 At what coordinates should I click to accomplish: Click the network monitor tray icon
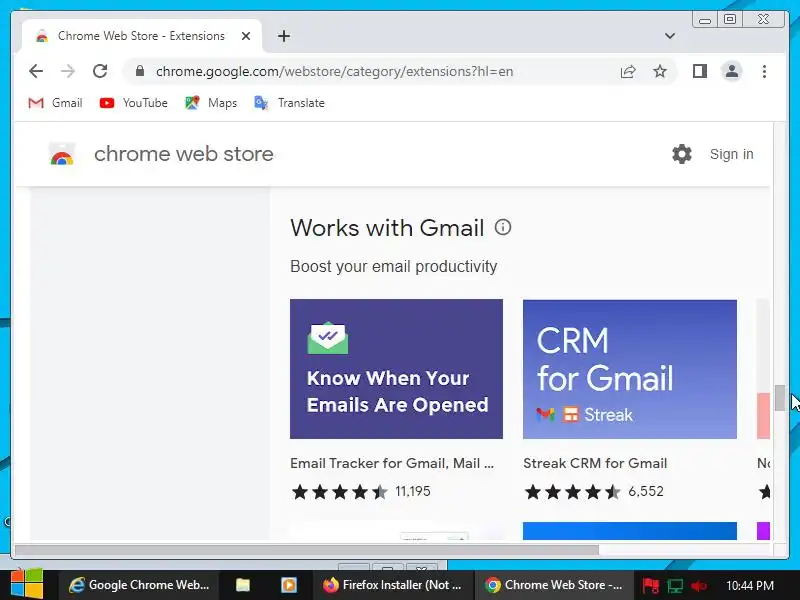675,585
